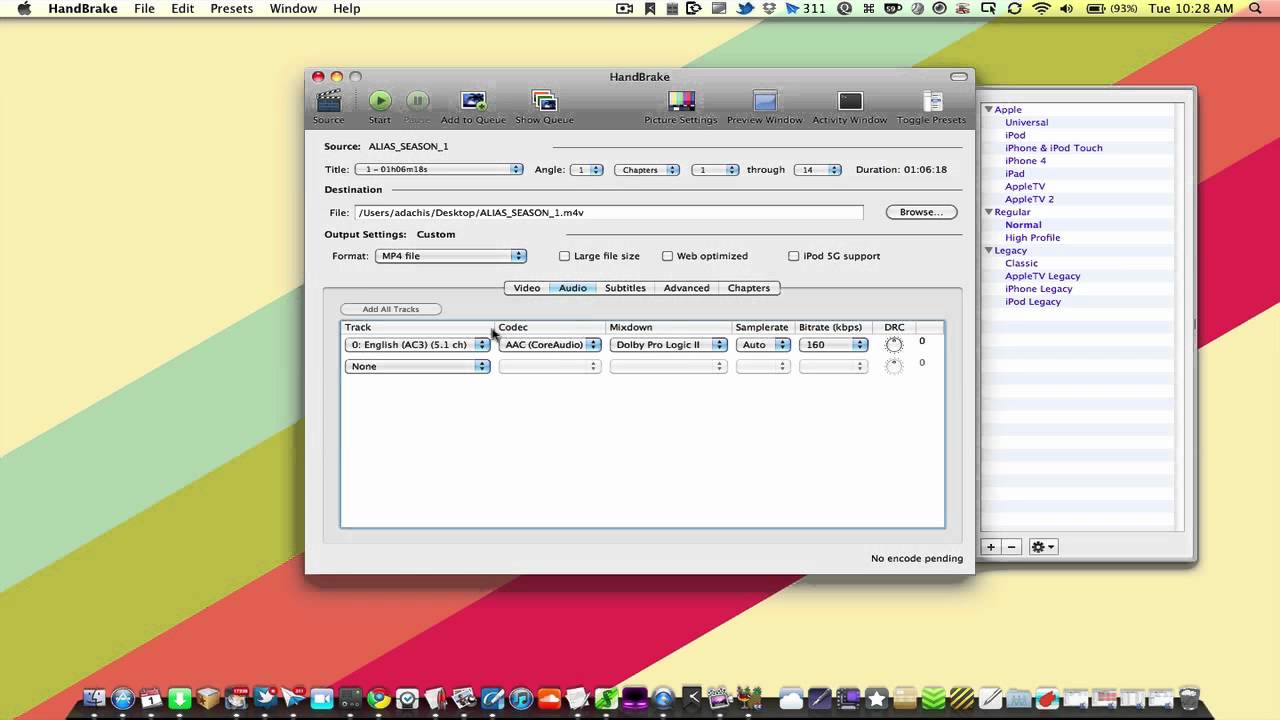
Task: Open the App Store icon in Dock
Action: (x=123, y=698)
